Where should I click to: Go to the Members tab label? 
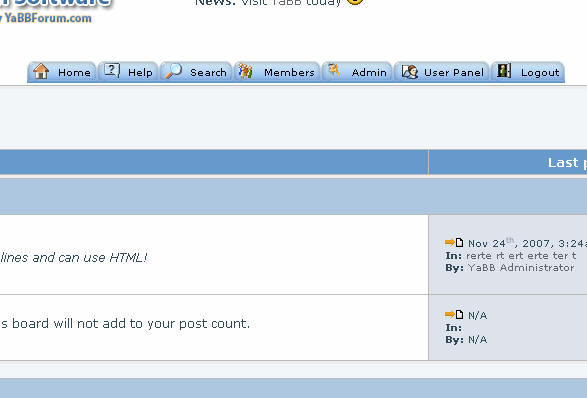click(x=289, y=72)
